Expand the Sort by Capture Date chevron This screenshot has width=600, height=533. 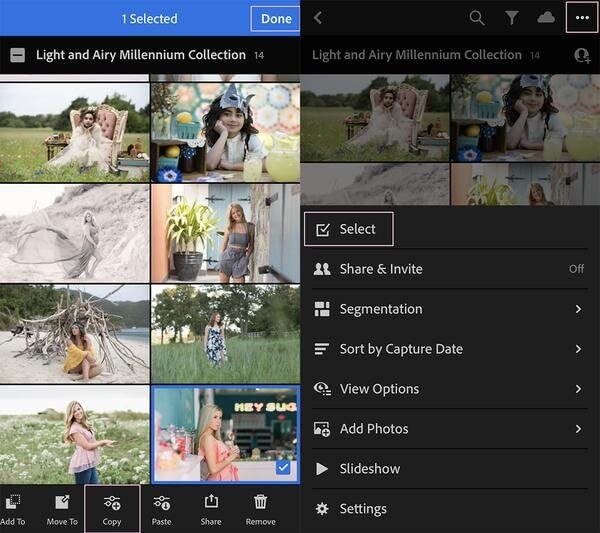pyautogui.click(x=579, y=349)
